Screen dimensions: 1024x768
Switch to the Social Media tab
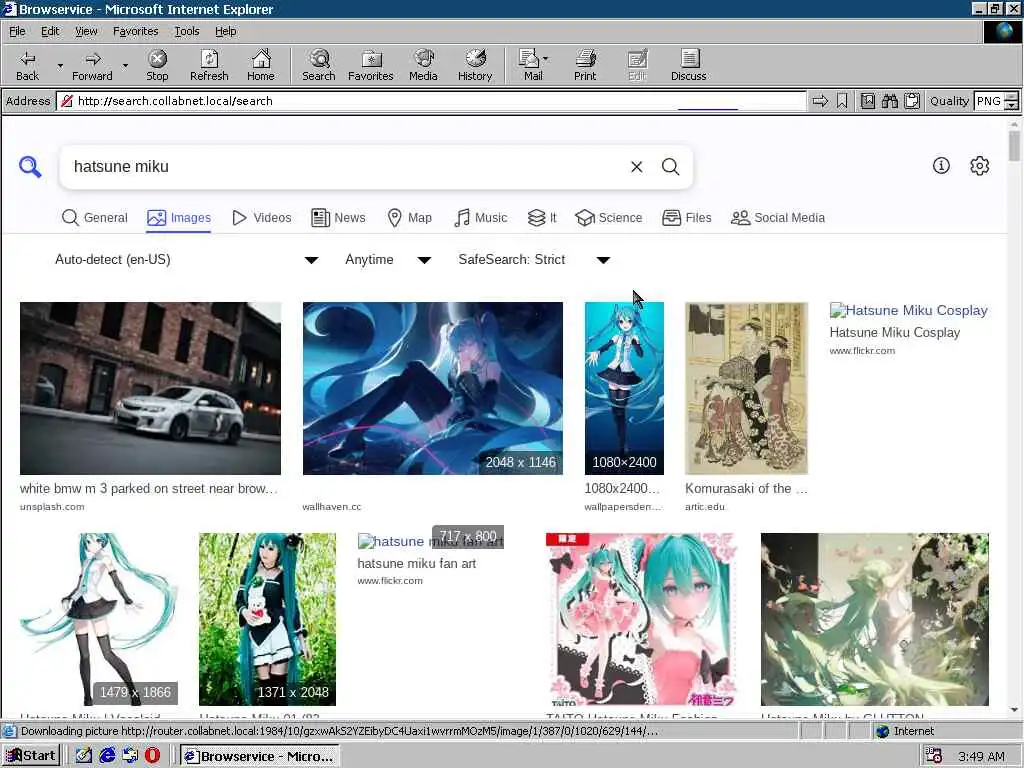click(x=778, y=217)
